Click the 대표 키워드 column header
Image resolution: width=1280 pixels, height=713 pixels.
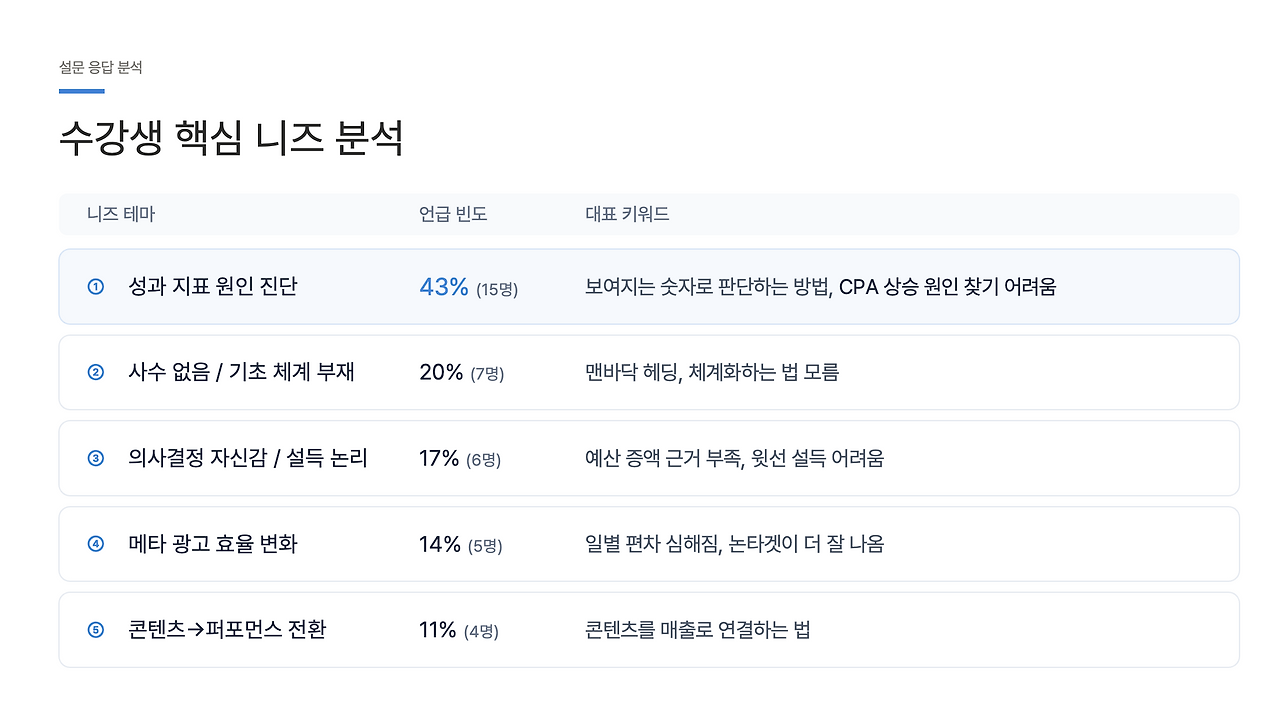[x=627, y=214]
